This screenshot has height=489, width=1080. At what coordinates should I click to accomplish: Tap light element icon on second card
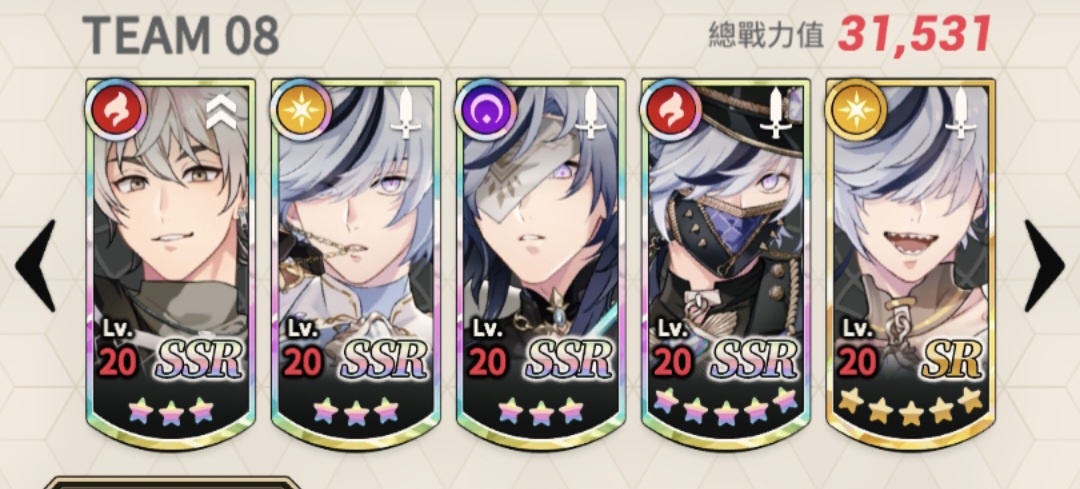click(301, 110)
